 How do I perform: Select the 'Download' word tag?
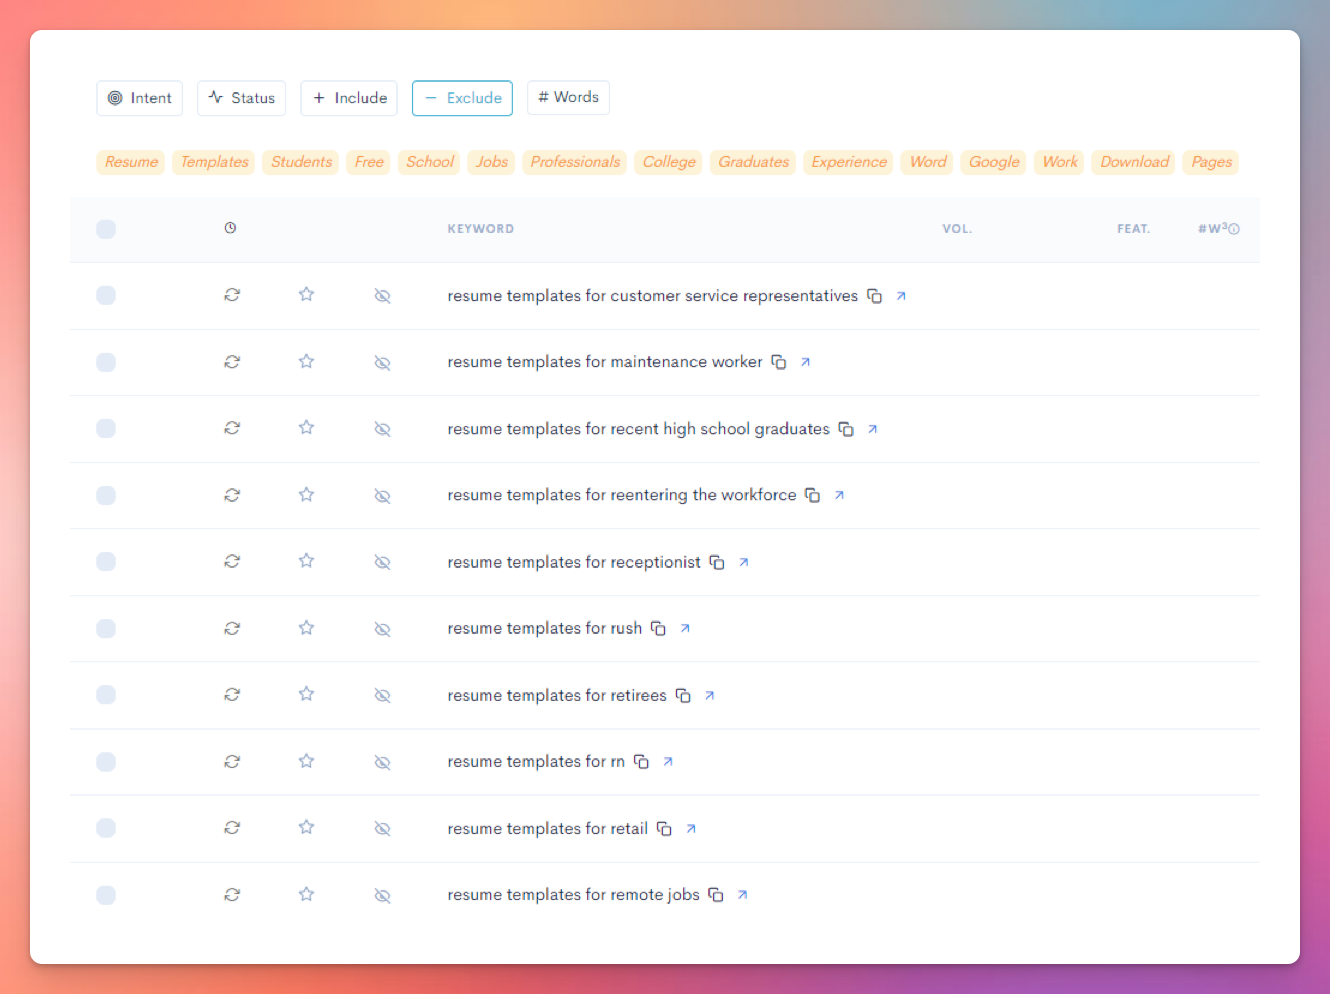click(x=1134, y=162)
